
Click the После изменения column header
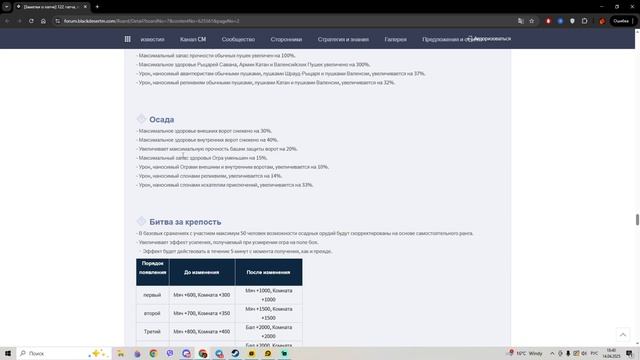click(268, 272)
